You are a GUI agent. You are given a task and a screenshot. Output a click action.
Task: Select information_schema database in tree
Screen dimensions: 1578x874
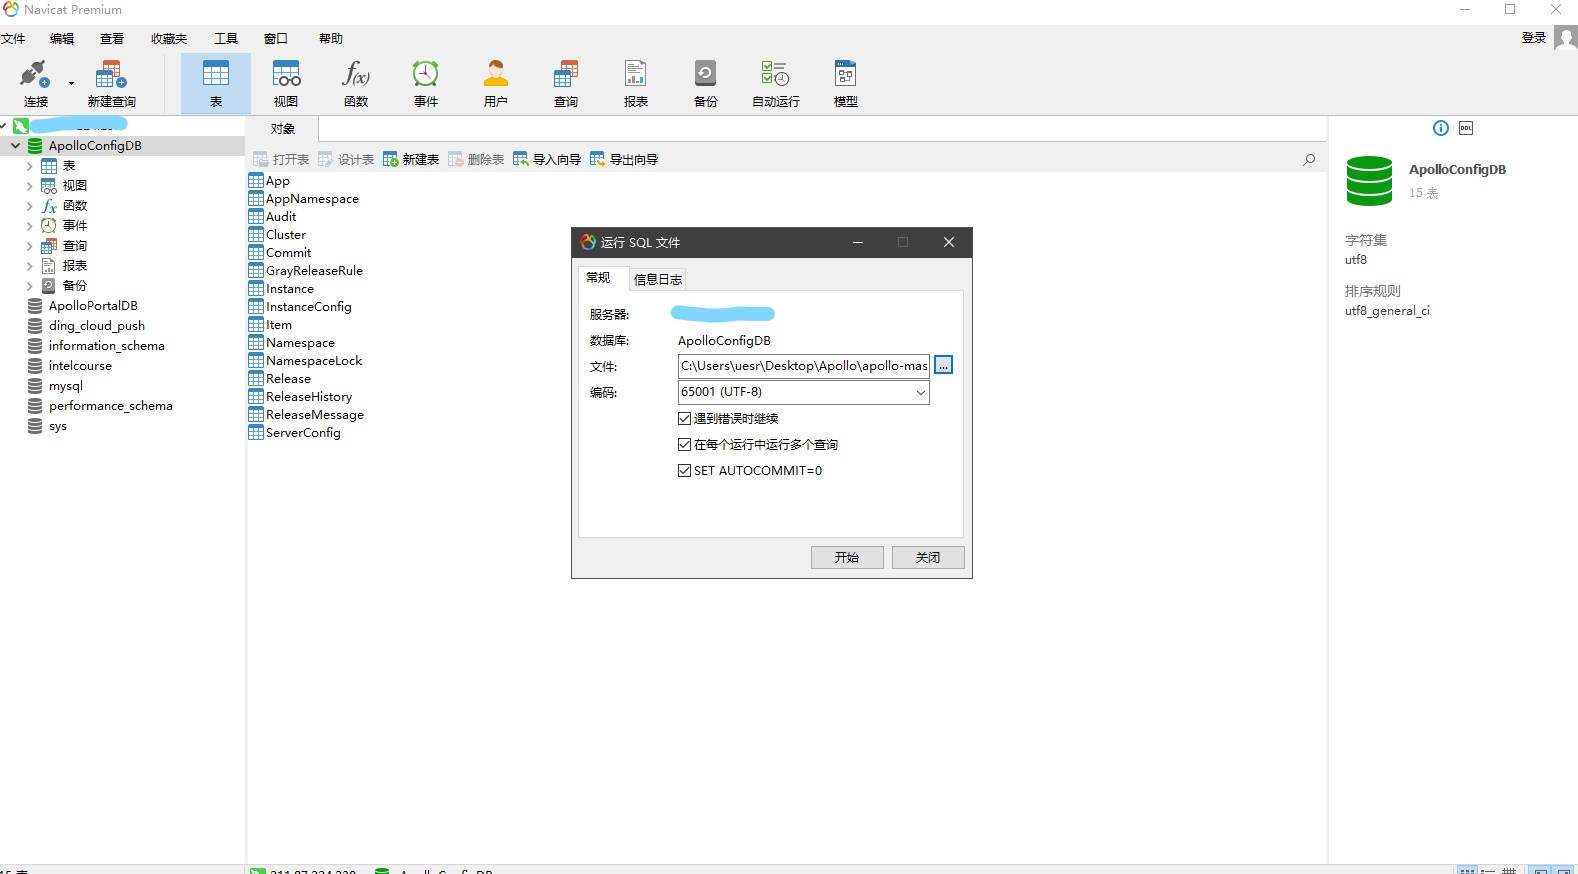point(107,346)
